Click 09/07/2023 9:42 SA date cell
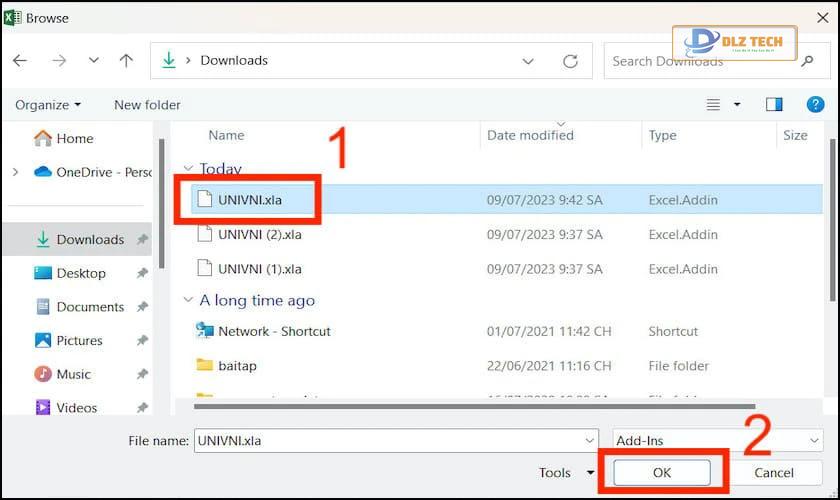 pyautogui.click(x=544, y=200)
